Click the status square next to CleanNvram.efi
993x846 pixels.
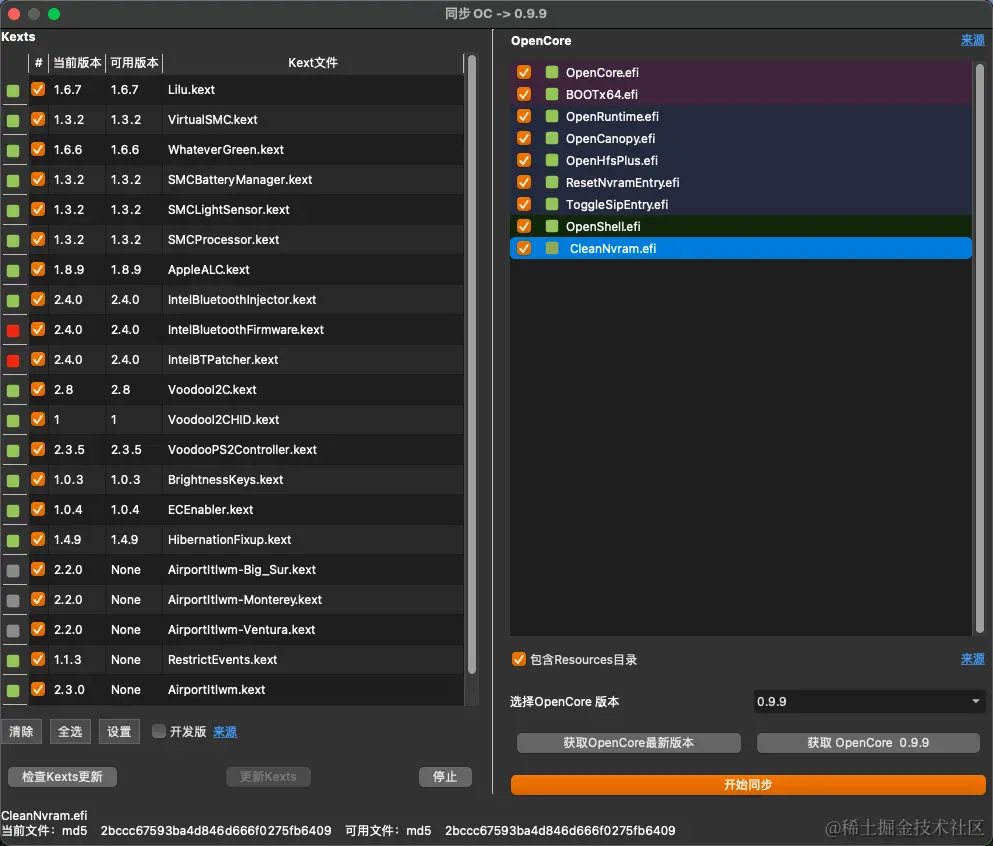[x=552, y=248]
